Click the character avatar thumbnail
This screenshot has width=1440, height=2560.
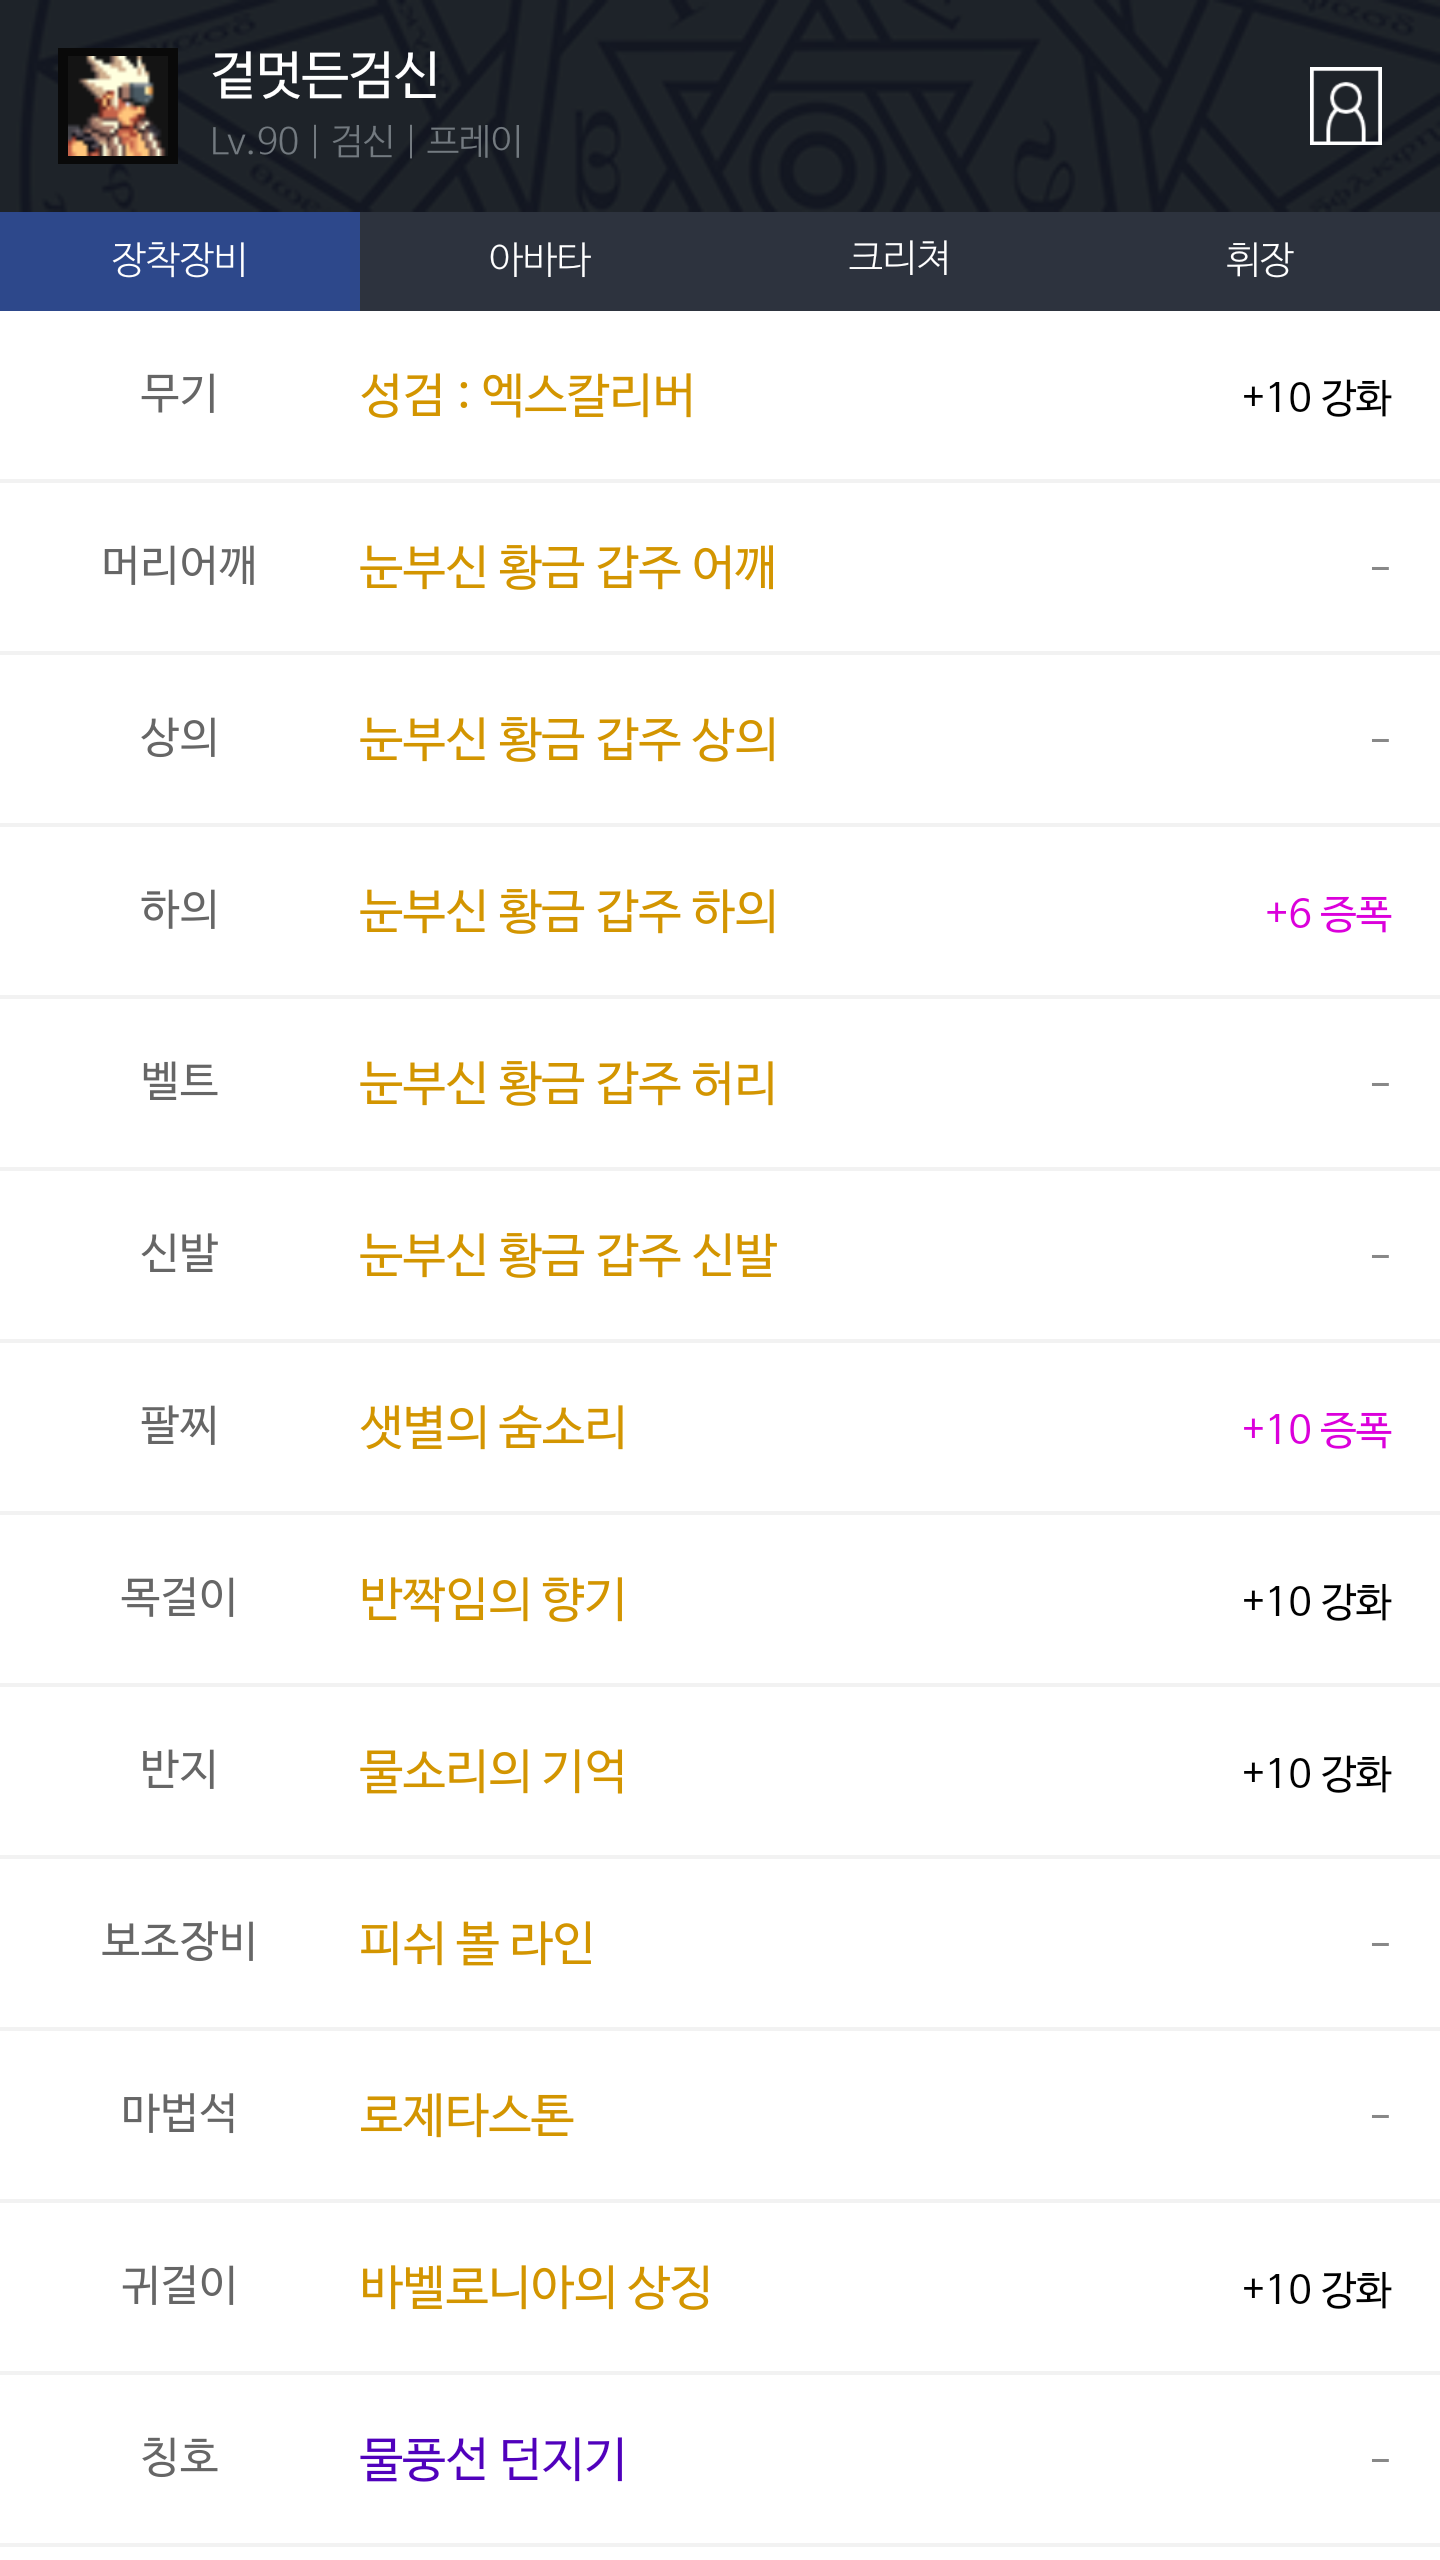click(x=118, y=106)
